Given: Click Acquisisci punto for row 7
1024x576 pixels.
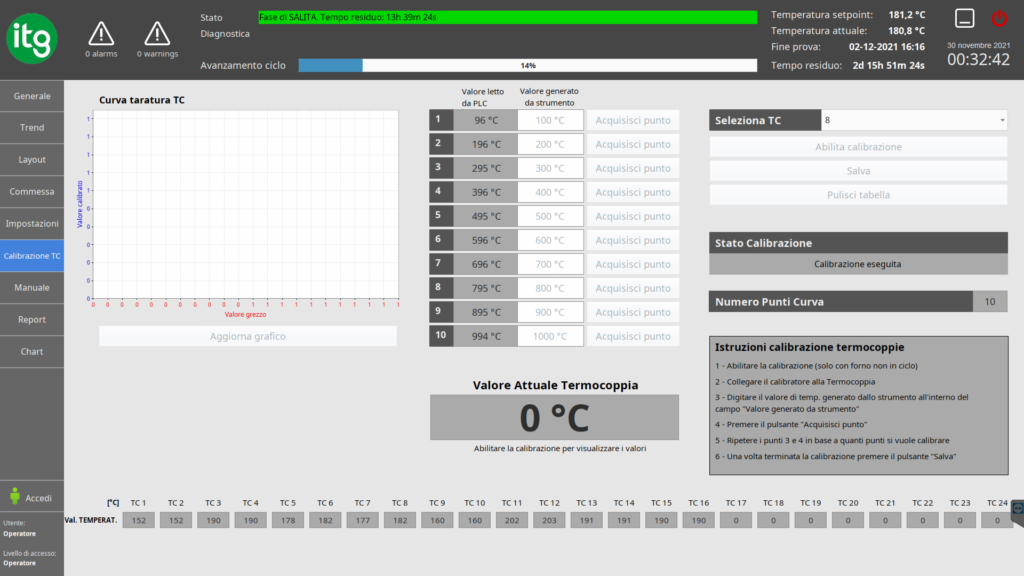Looking at the screenshot, I should pos(633,264).
